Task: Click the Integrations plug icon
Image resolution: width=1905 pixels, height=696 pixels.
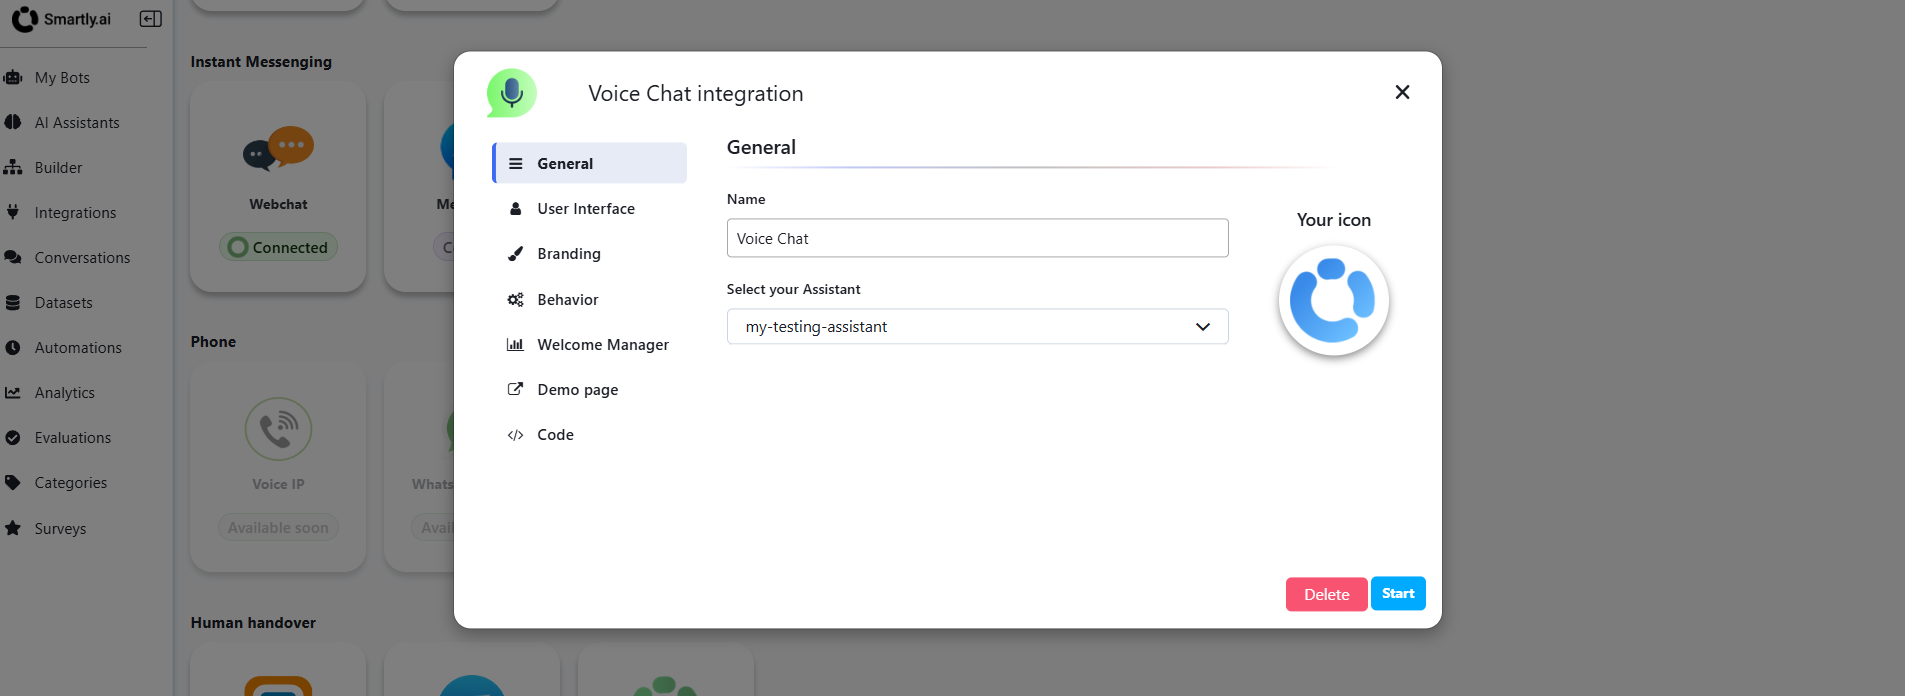Action: pyautogui.click(x=13, y=212)
